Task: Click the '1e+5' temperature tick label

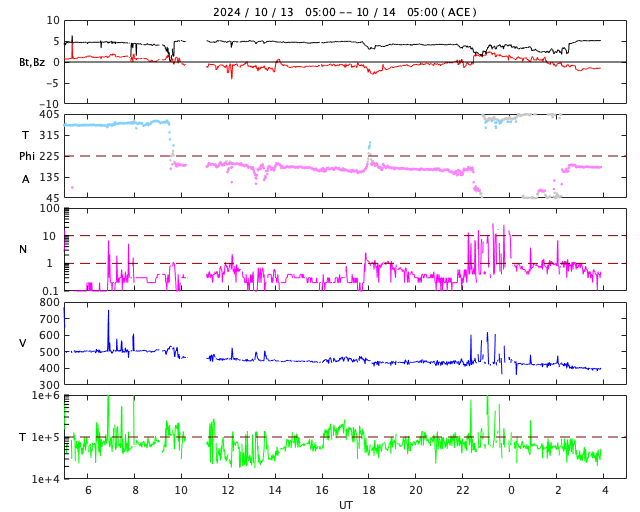Action: coord(45,437)
